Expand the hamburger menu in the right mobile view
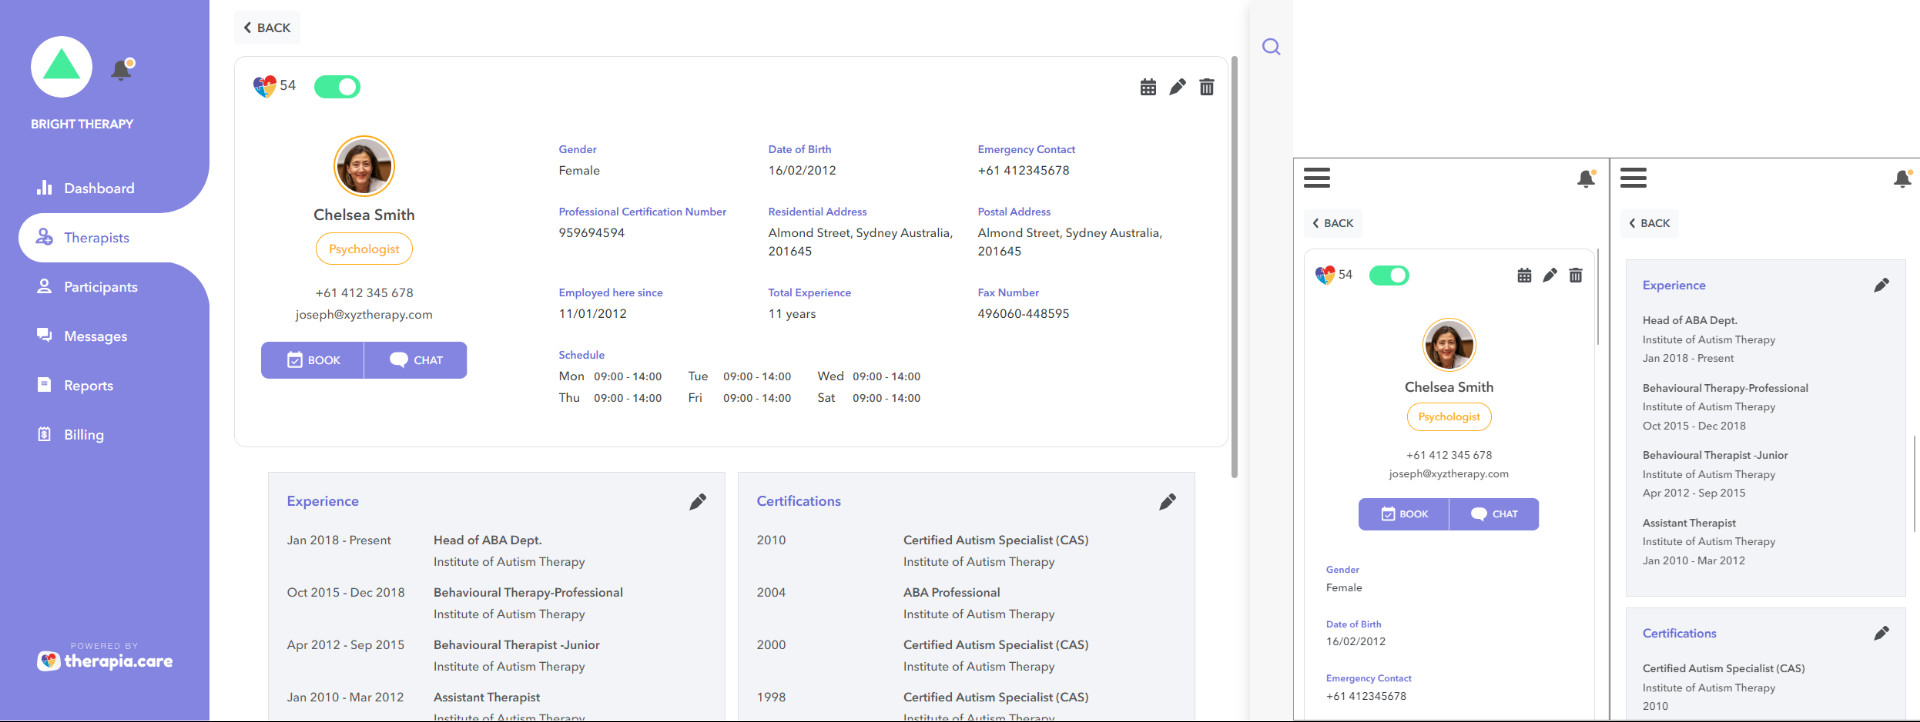Screen dimensions: 1920x722 [1633, 178]
